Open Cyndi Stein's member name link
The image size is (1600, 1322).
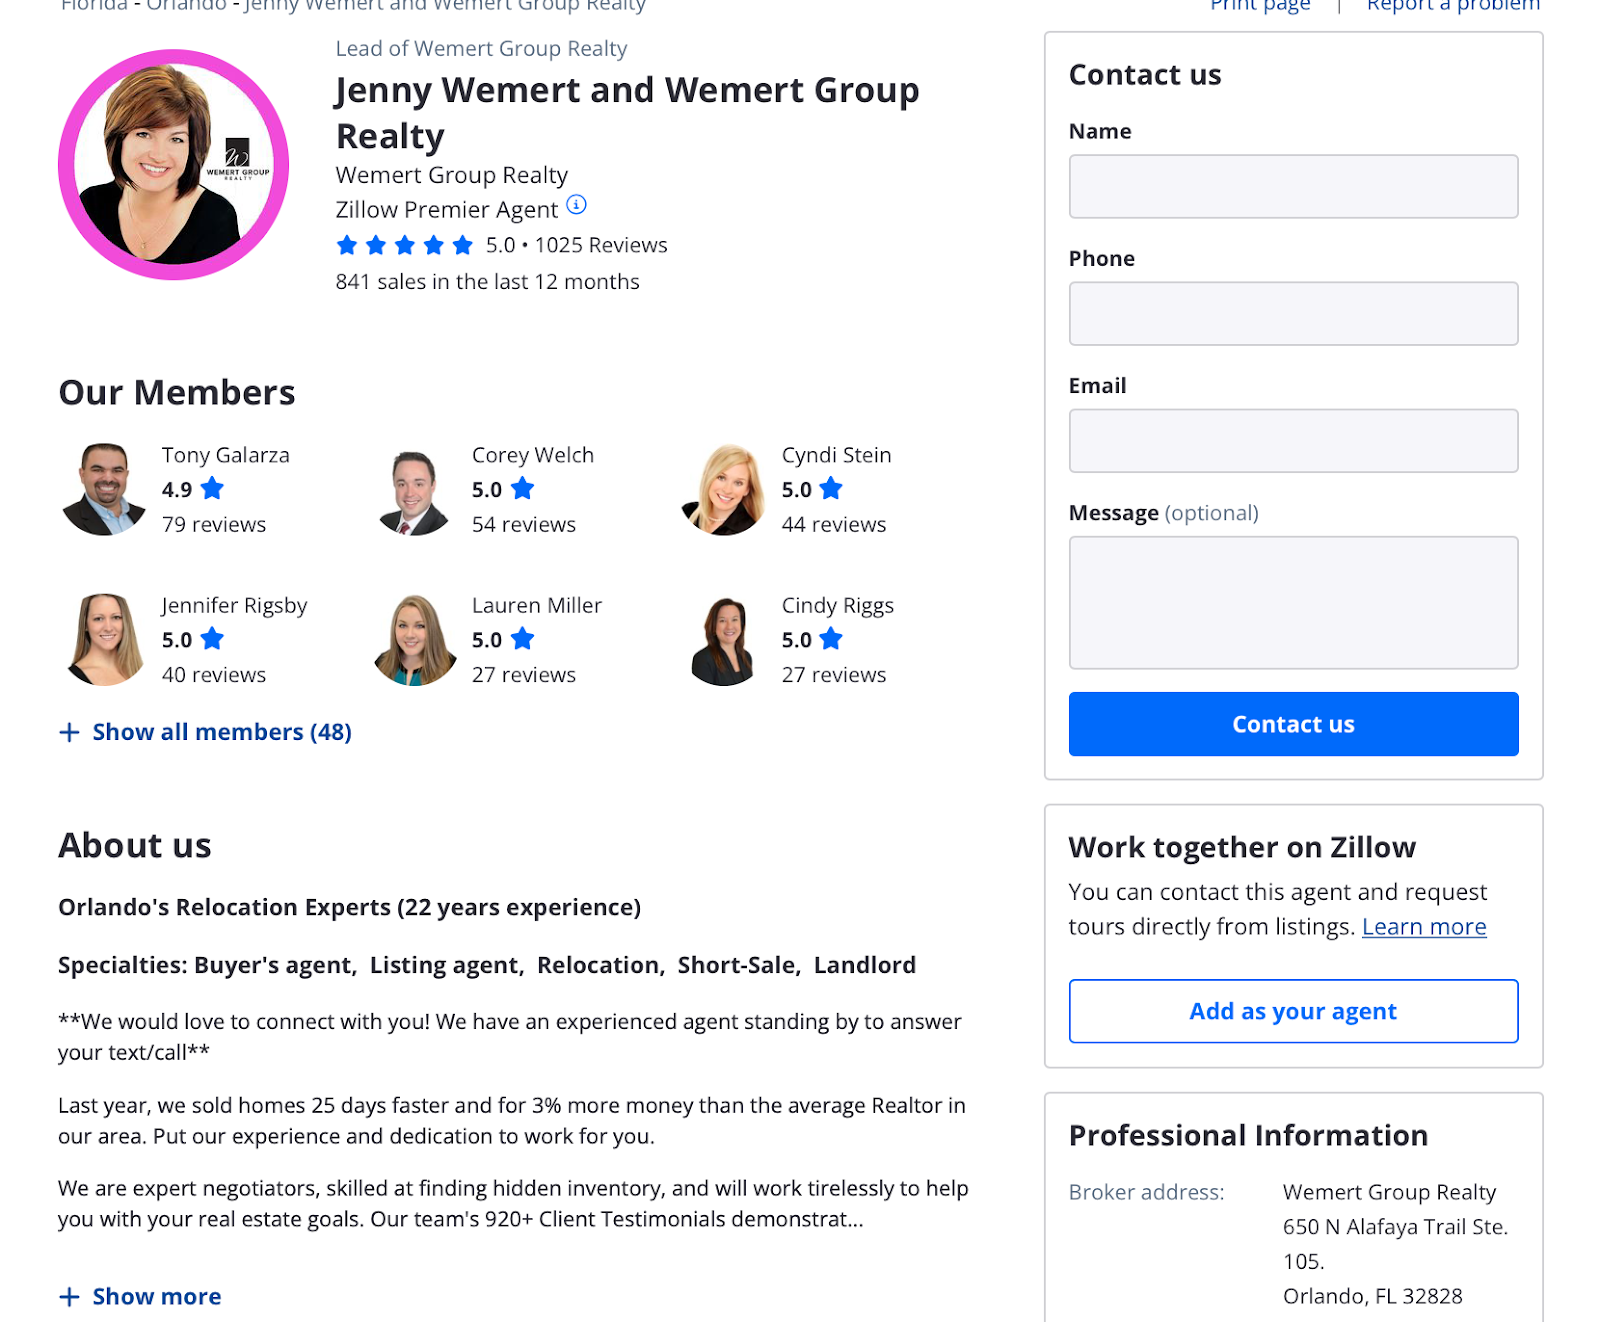836,455
